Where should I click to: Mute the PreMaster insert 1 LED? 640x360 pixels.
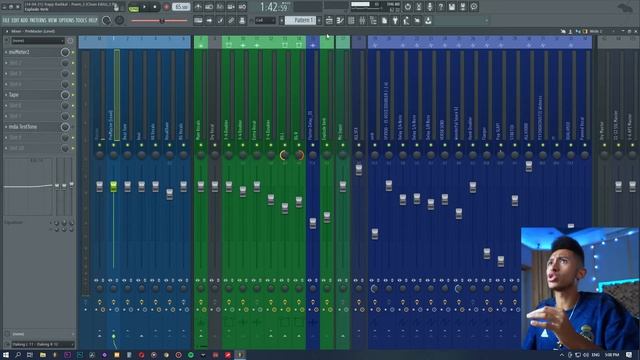pos(113,145)
